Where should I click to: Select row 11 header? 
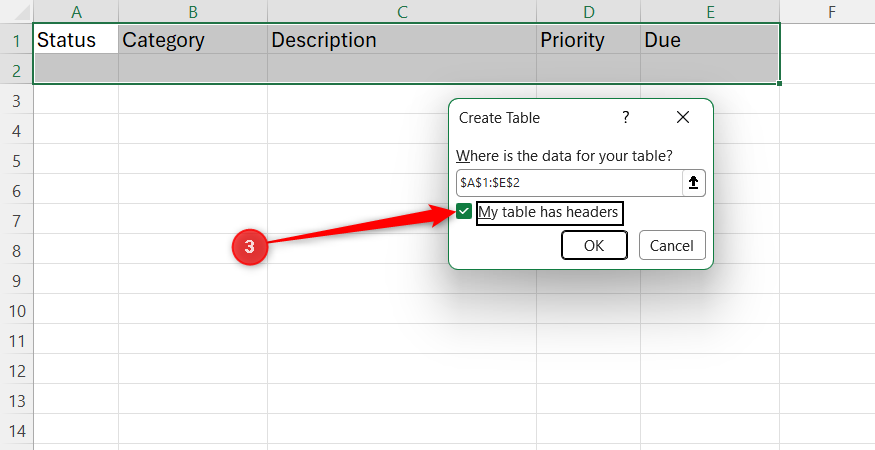pos(16,341)
